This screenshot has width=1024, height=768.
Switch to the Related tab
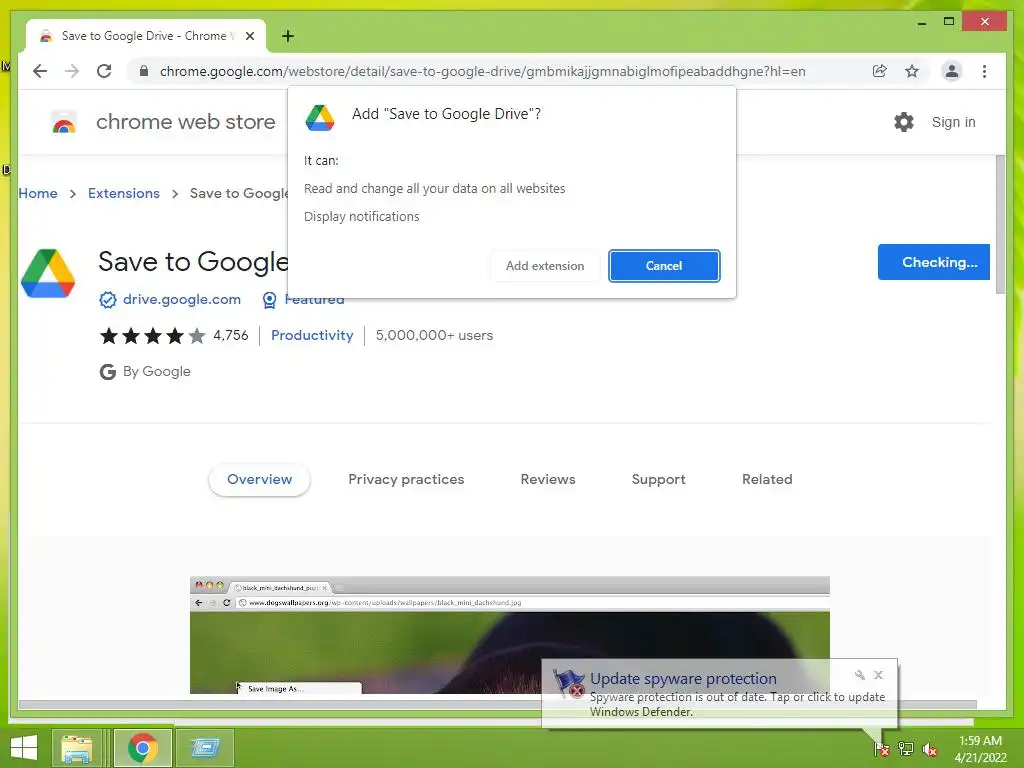click(767, 479)
